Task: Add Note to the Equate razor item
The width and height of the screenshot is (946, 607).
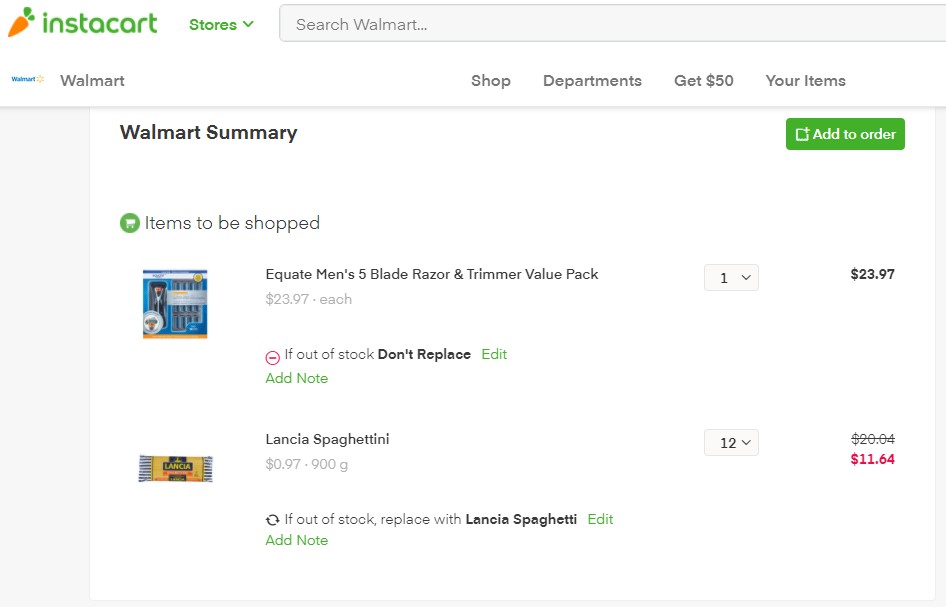Action: click(x=296, y=378)
